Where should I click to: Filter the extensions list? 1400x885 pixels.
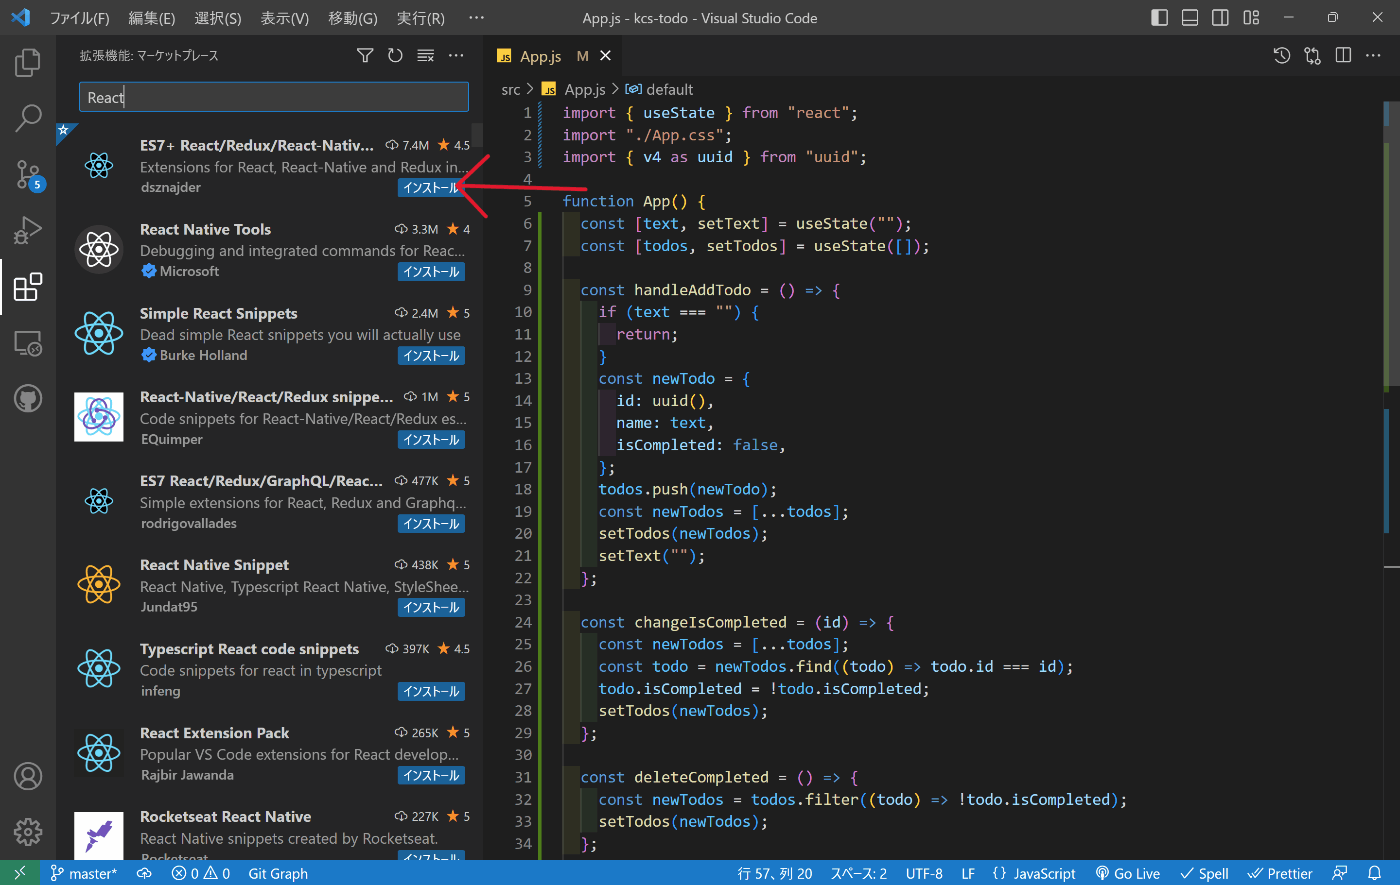point(364,56)
